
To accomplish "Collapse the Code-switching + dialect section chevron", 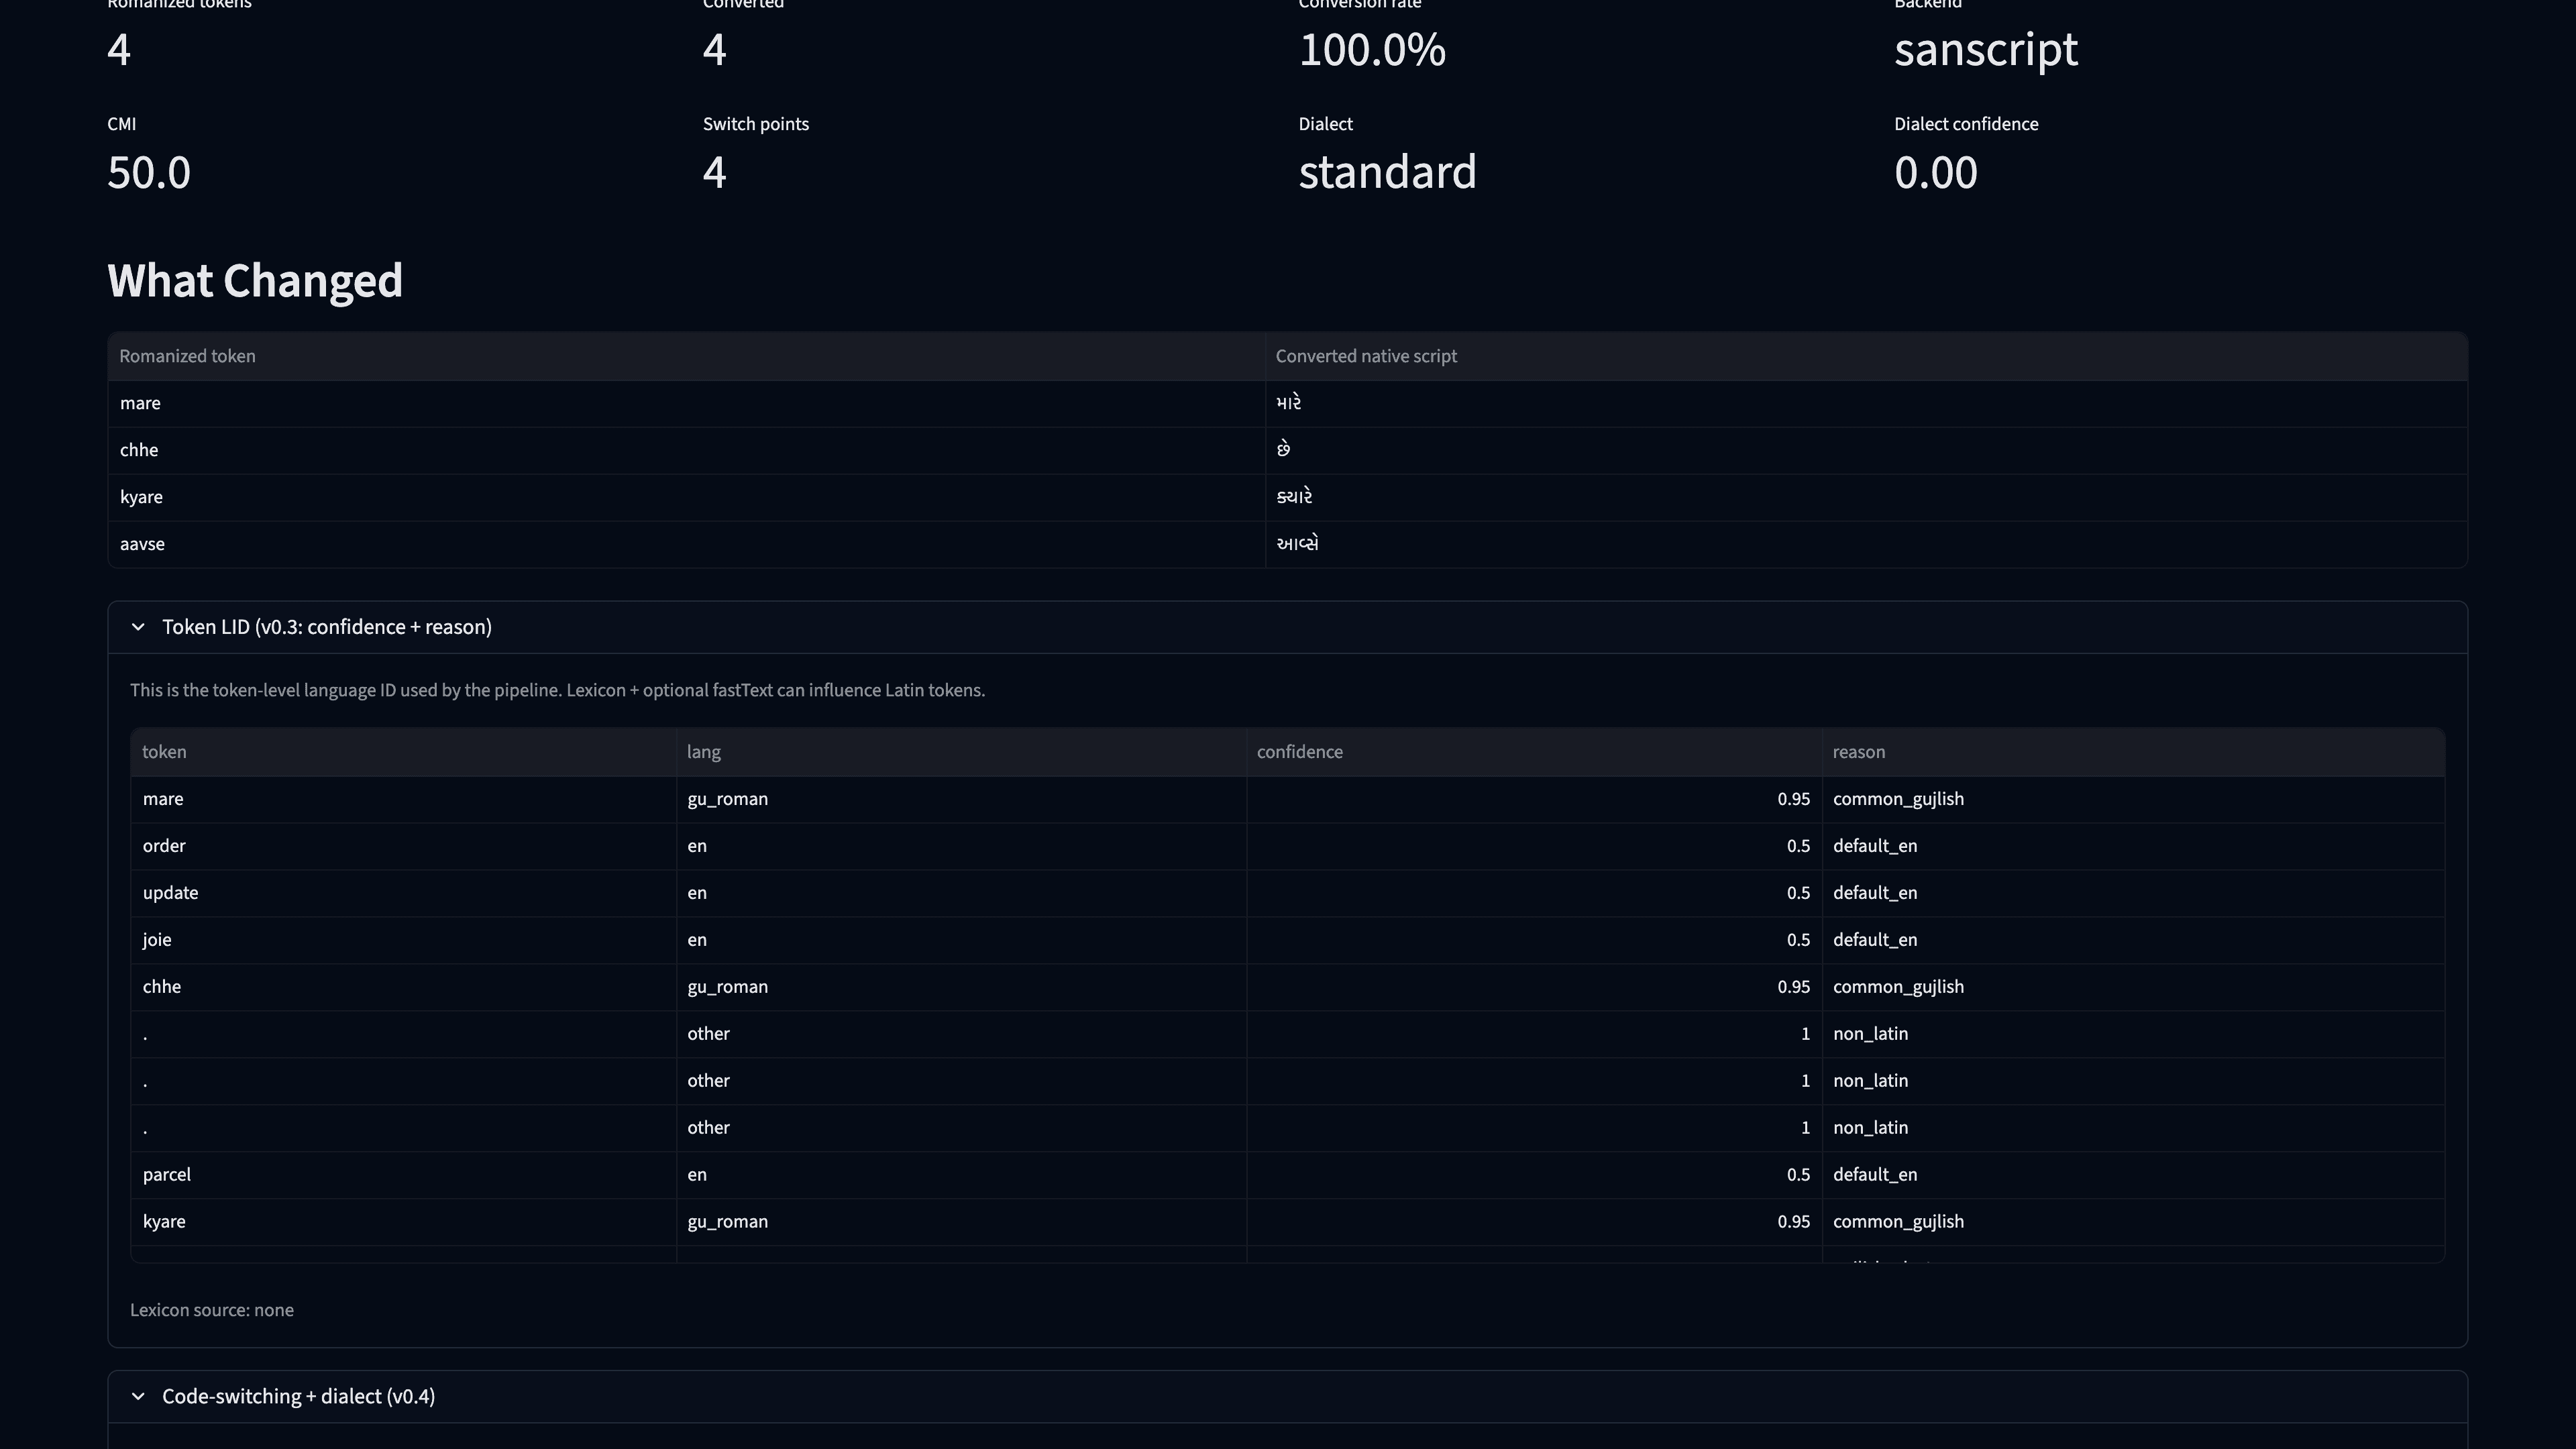I will click(x=138, y=1396).
